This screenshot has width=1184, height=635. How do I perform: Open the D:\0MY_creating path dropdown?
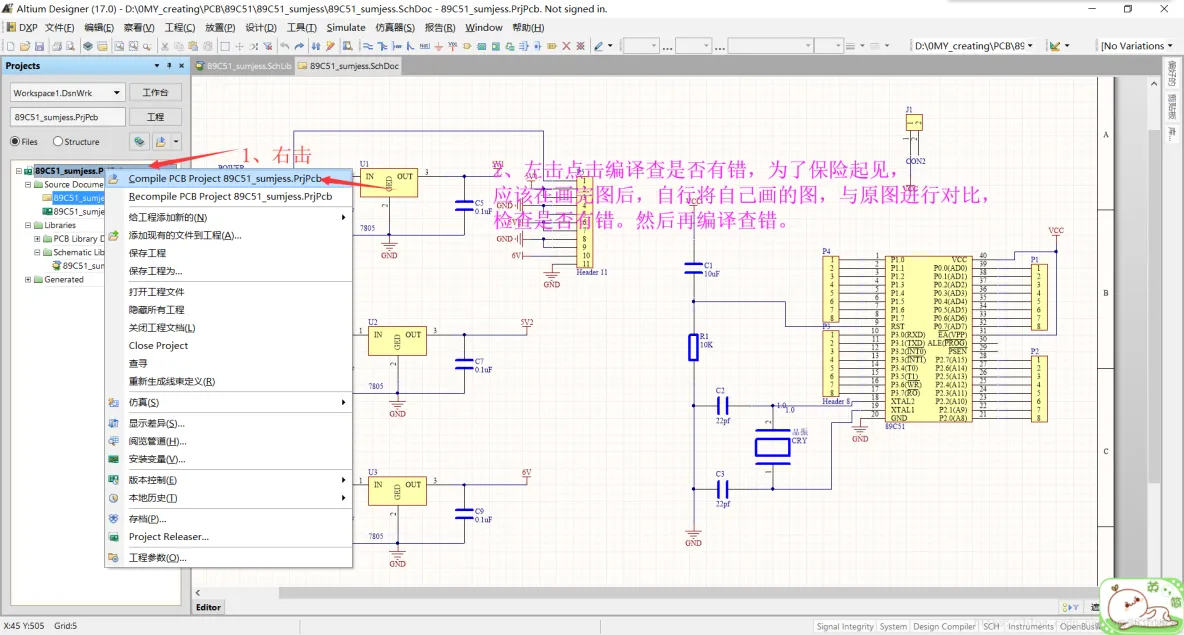point(1030,46)
